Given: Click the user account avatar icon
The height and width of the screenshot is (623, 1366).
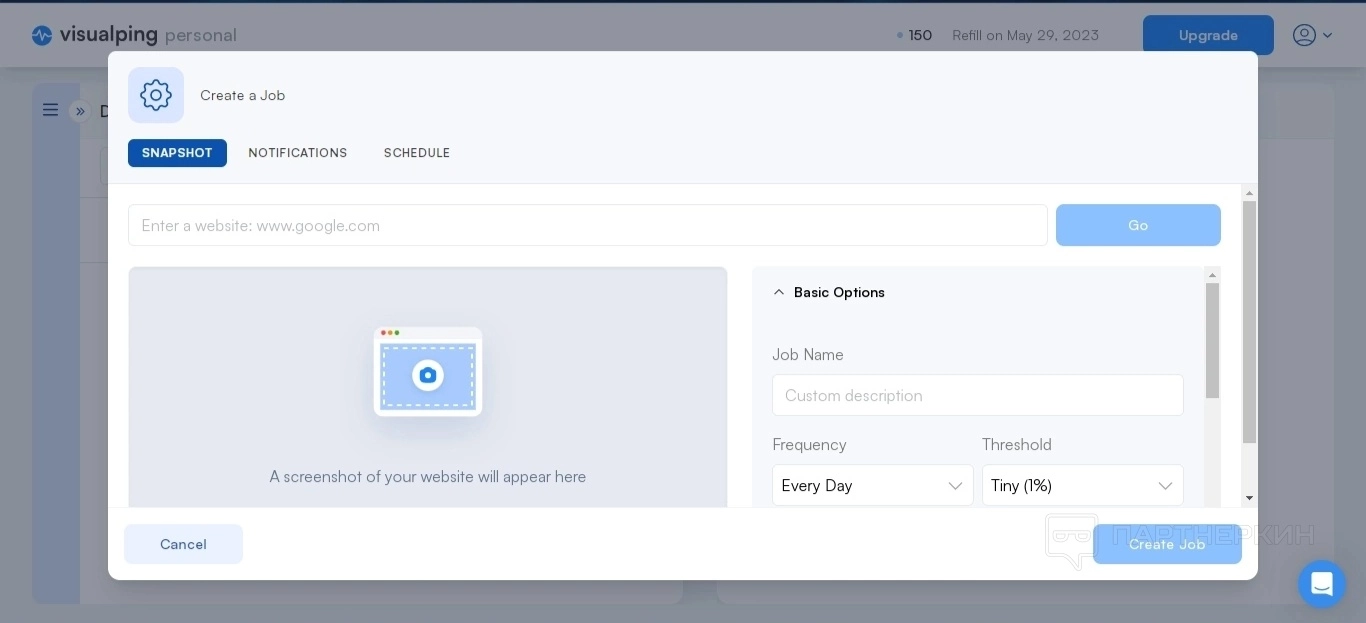Looking at the screenshot, I should [x=1304, y=35].
